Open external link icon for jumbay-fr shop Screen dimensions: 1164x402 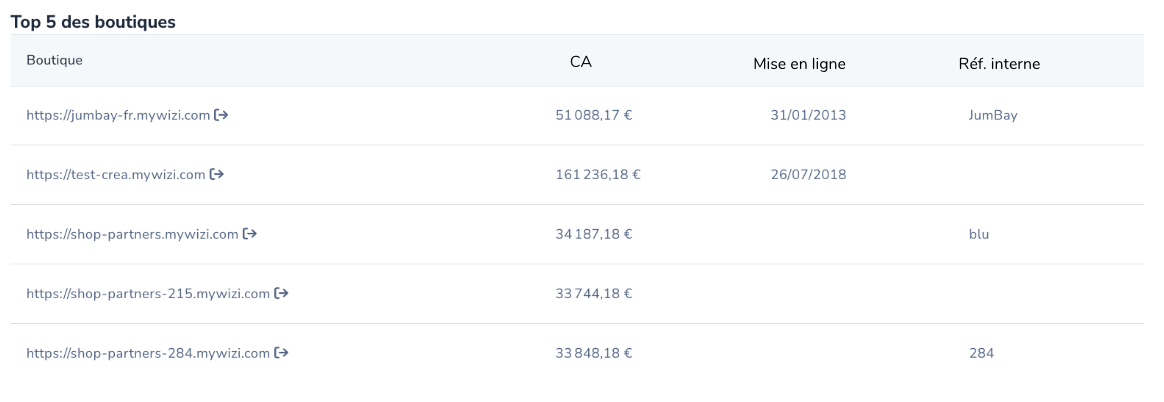[220, 115]
